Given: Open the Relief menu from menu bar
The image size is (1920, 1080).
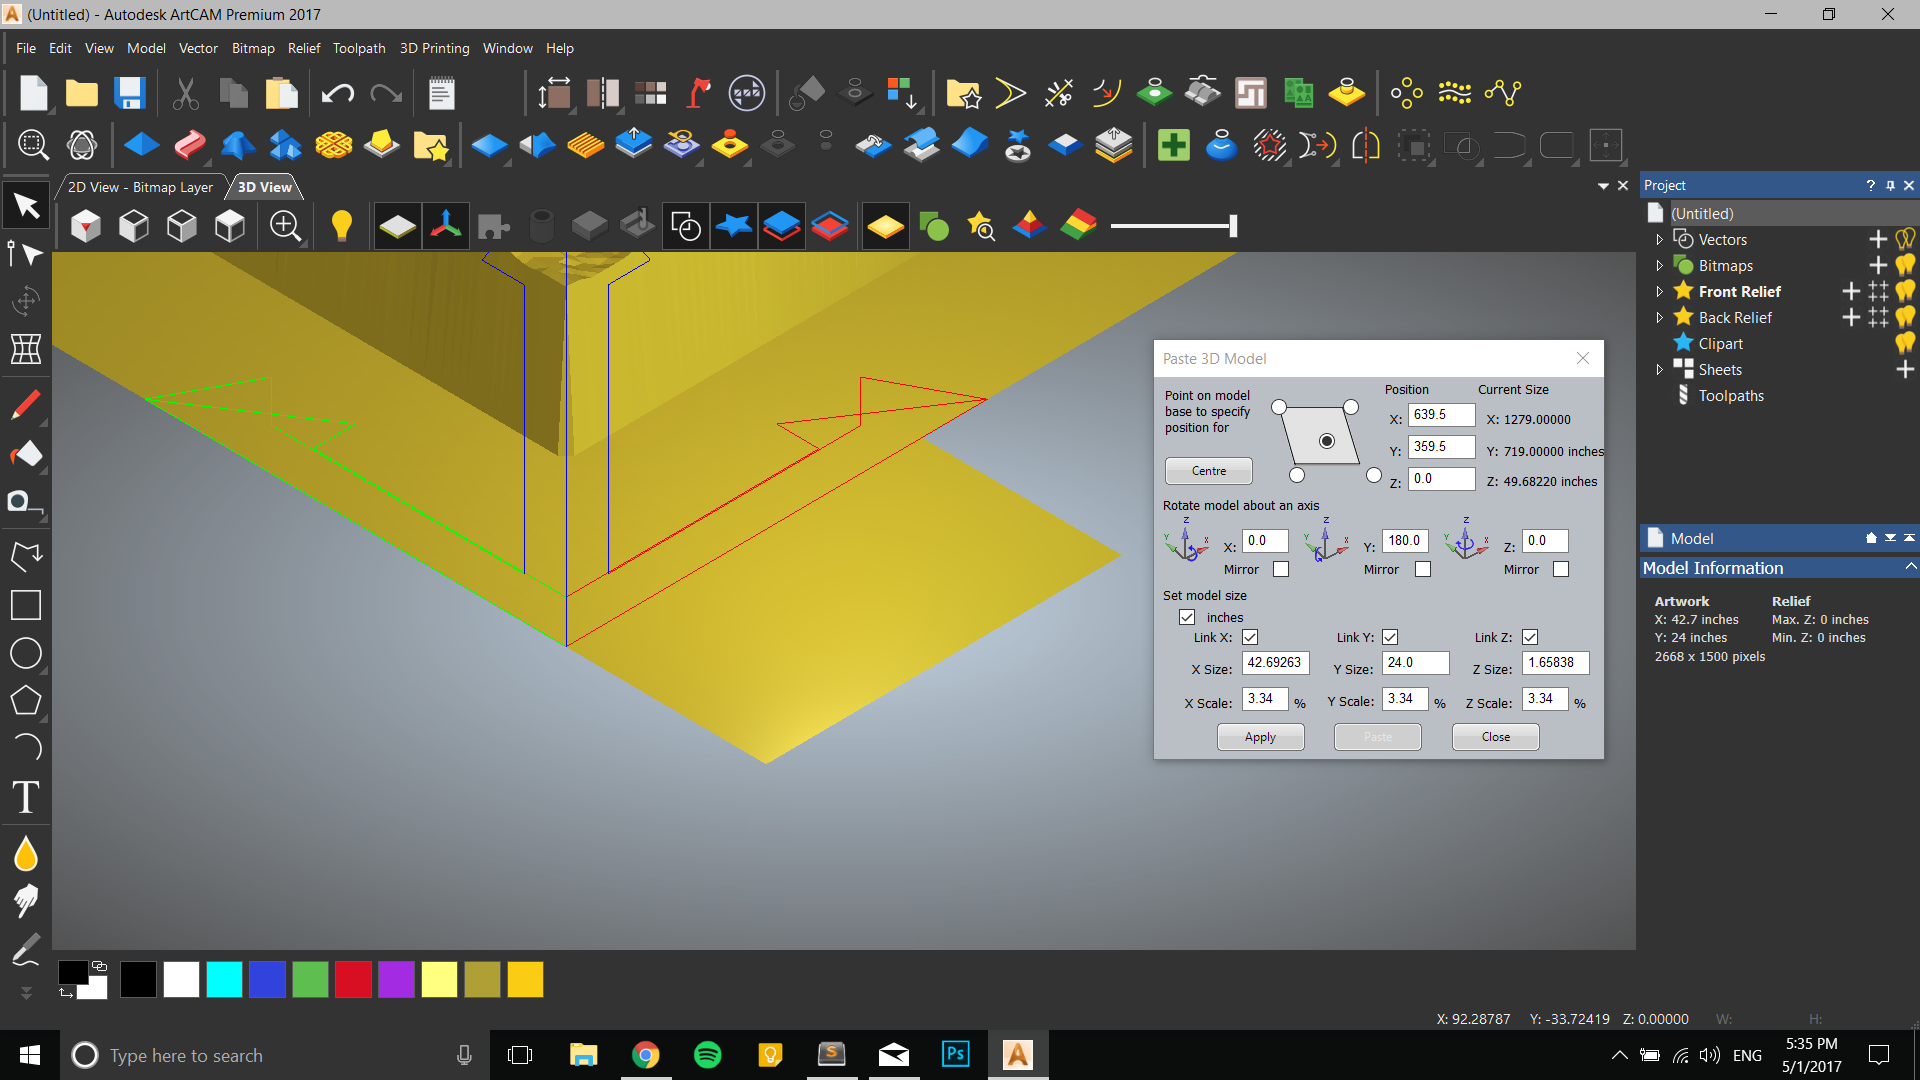Looking at the screenshot, I should [x=302, y=49].
